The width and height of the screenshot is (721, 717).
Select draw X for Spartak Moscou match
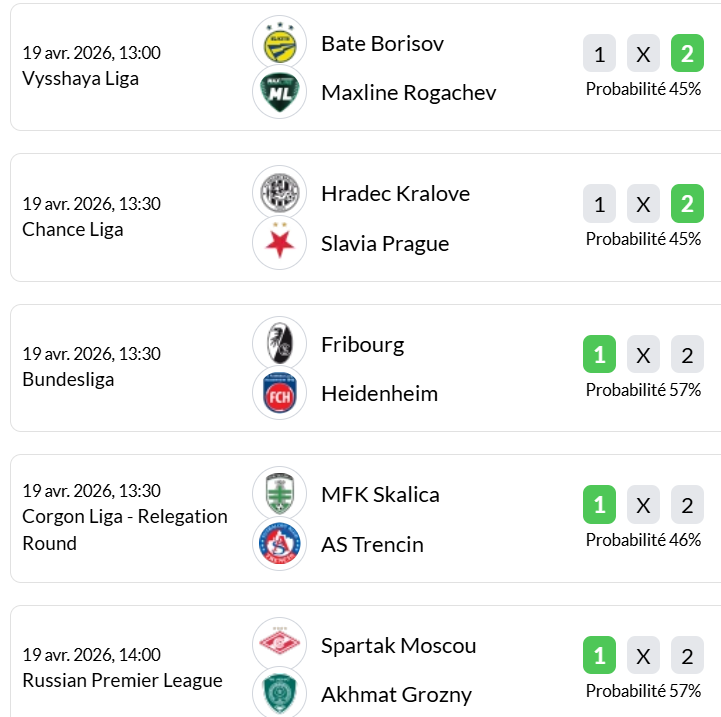[x=643, y=656]
